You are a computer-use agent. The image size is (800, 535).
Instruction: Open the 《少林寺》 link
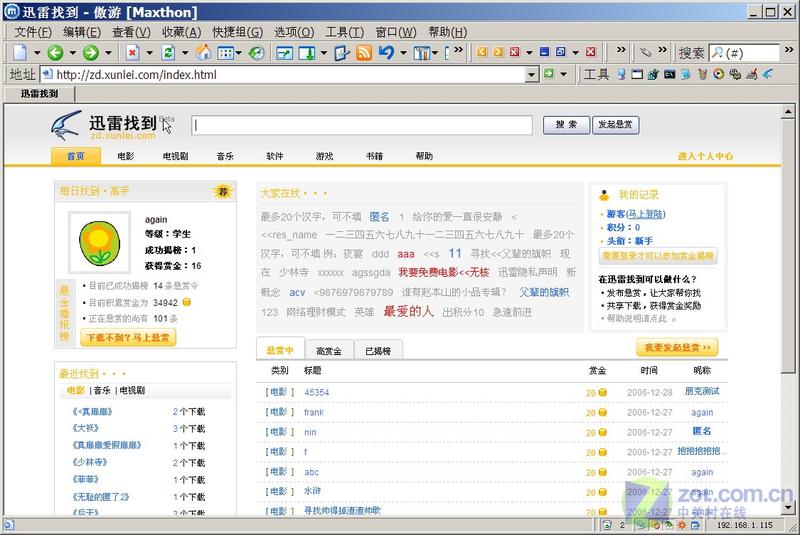click(x=90, y=462)
